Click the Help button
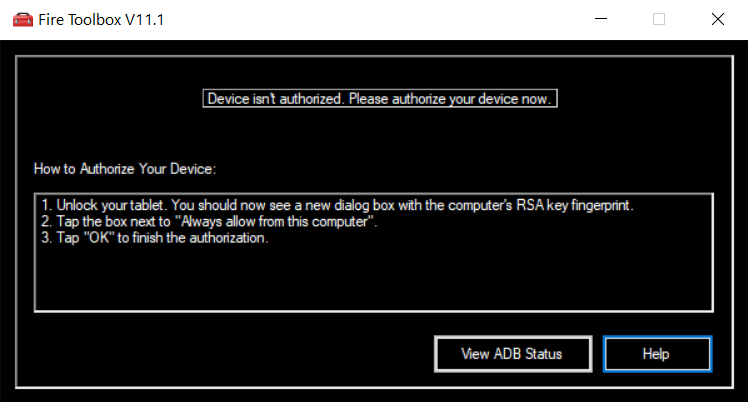Image resolution: width=748 pixels, height=402 pixels. [657, 354]
